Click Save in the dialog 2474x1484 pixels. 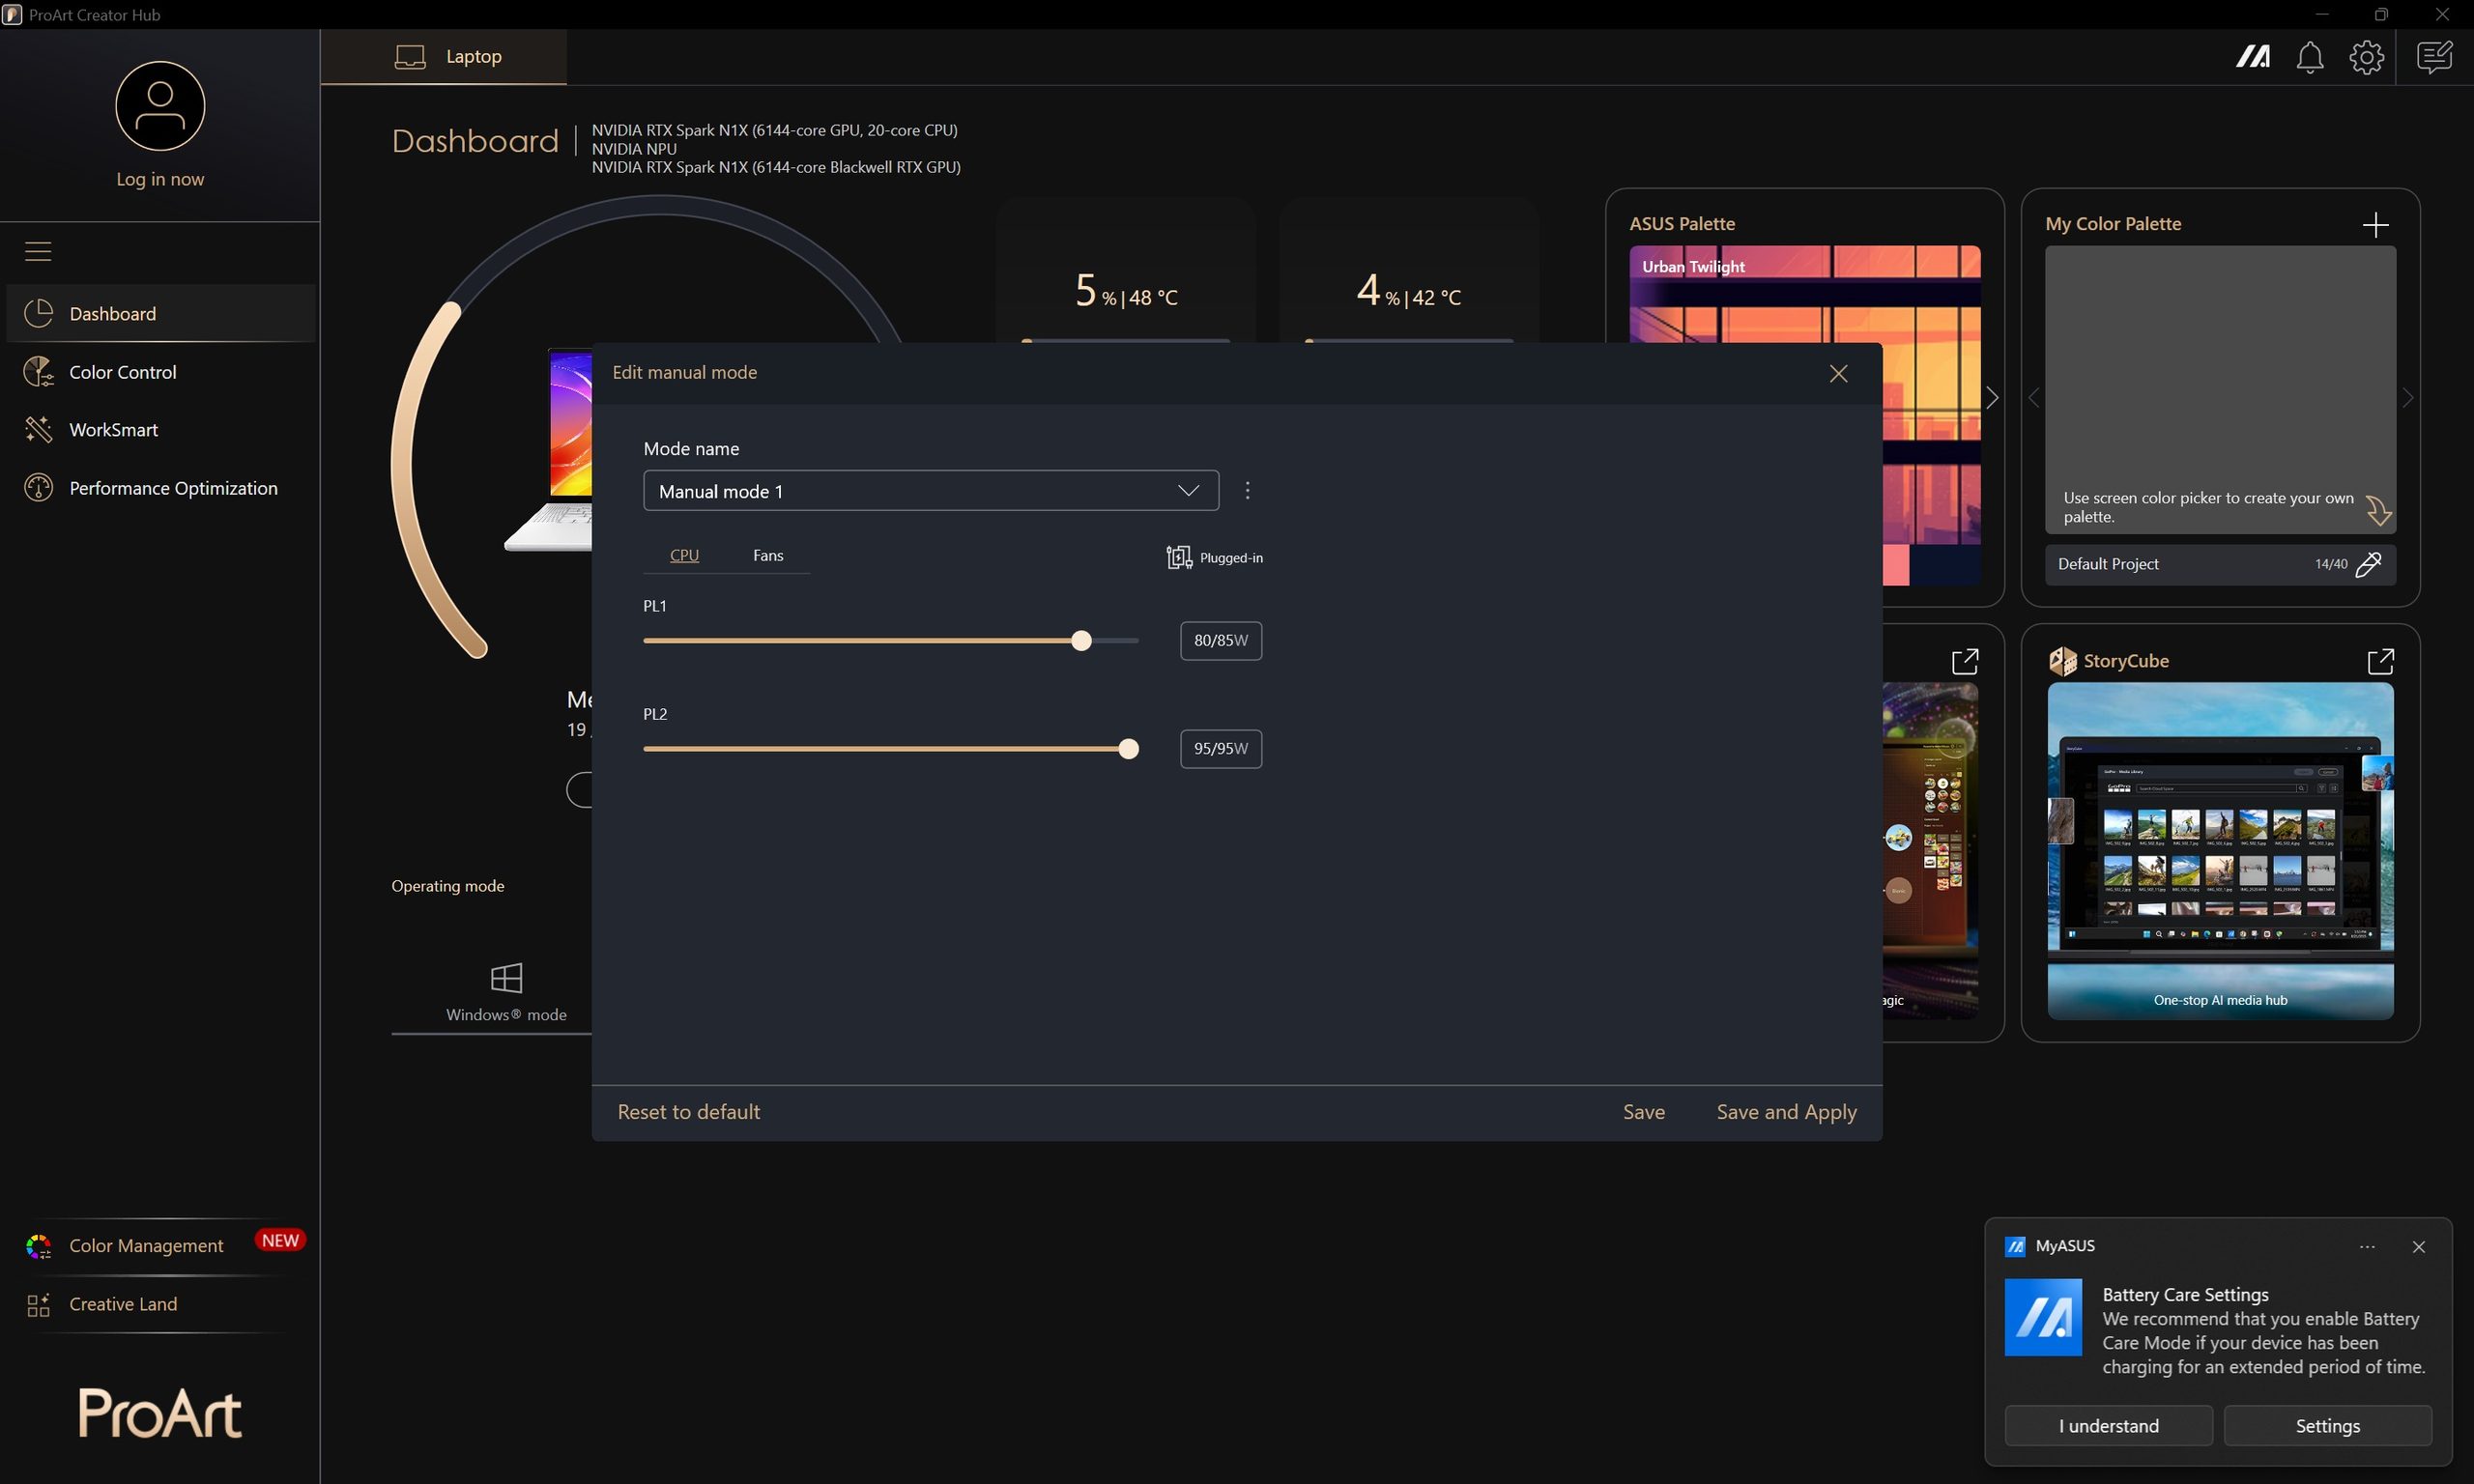coord(1643,1112)
